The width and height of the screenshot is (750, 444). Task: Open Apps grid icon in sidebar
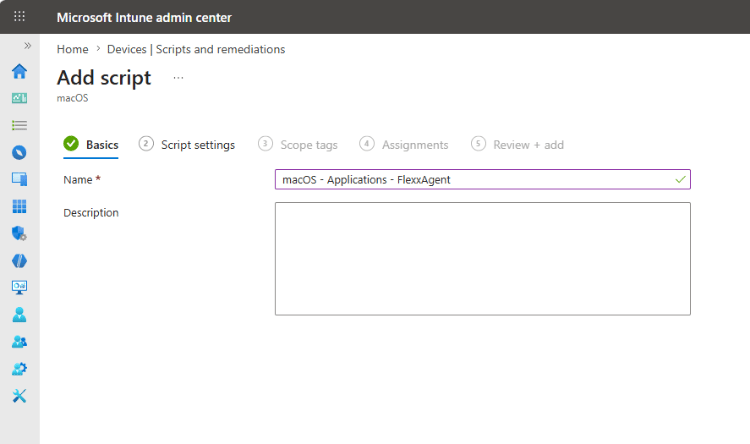click(x=20, y=206)
